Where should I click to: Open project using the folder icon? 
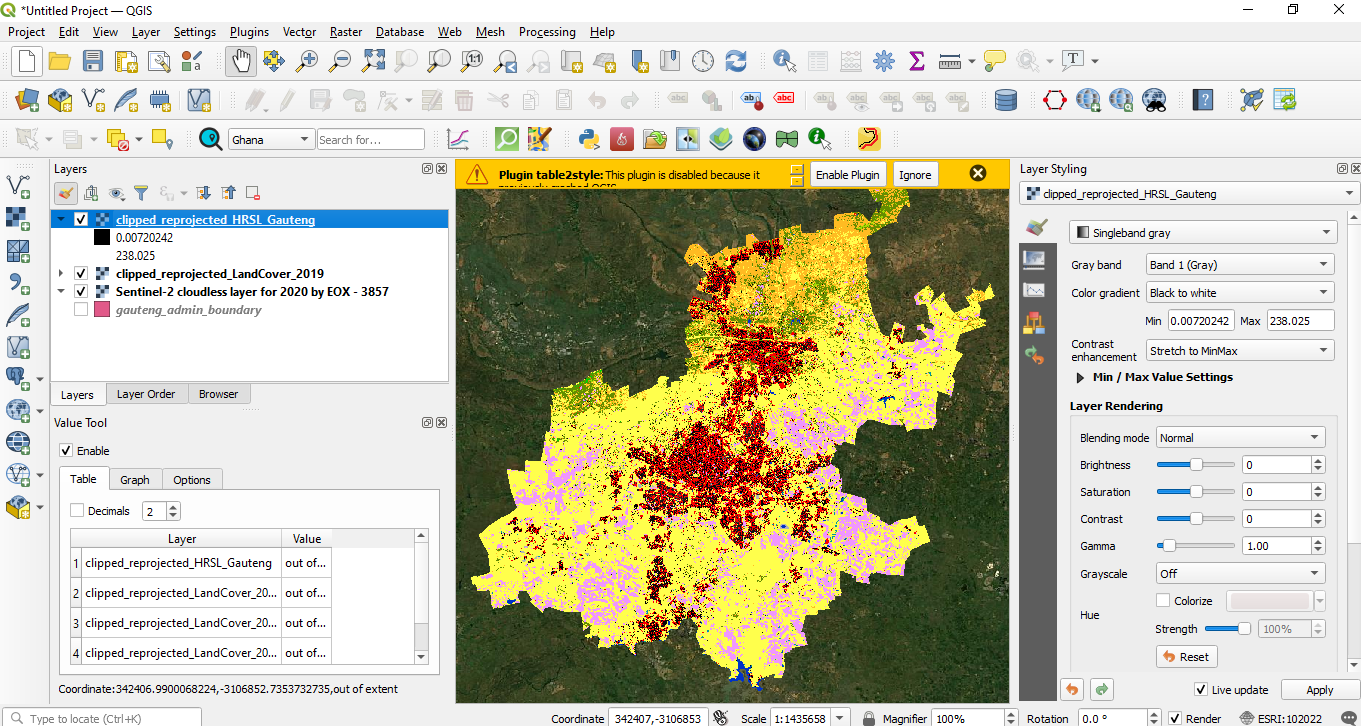click(60, 62)
